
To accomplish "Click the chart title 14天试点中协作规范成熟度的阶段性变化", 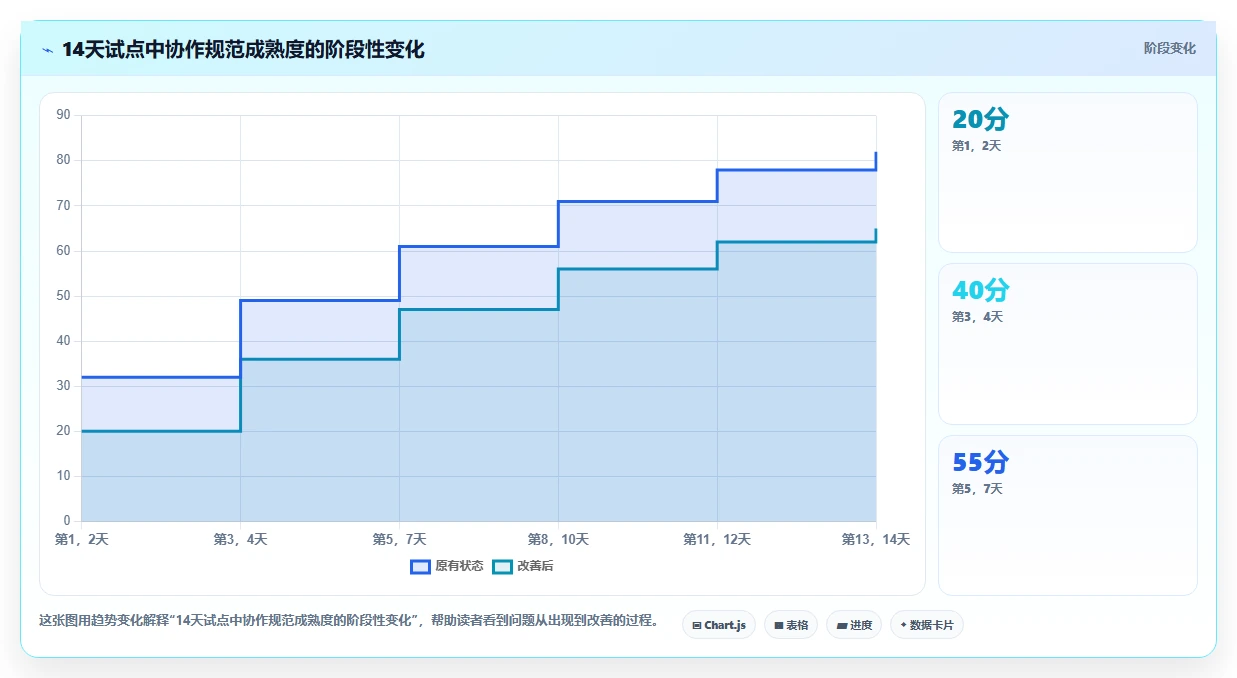I will point(243,50).
